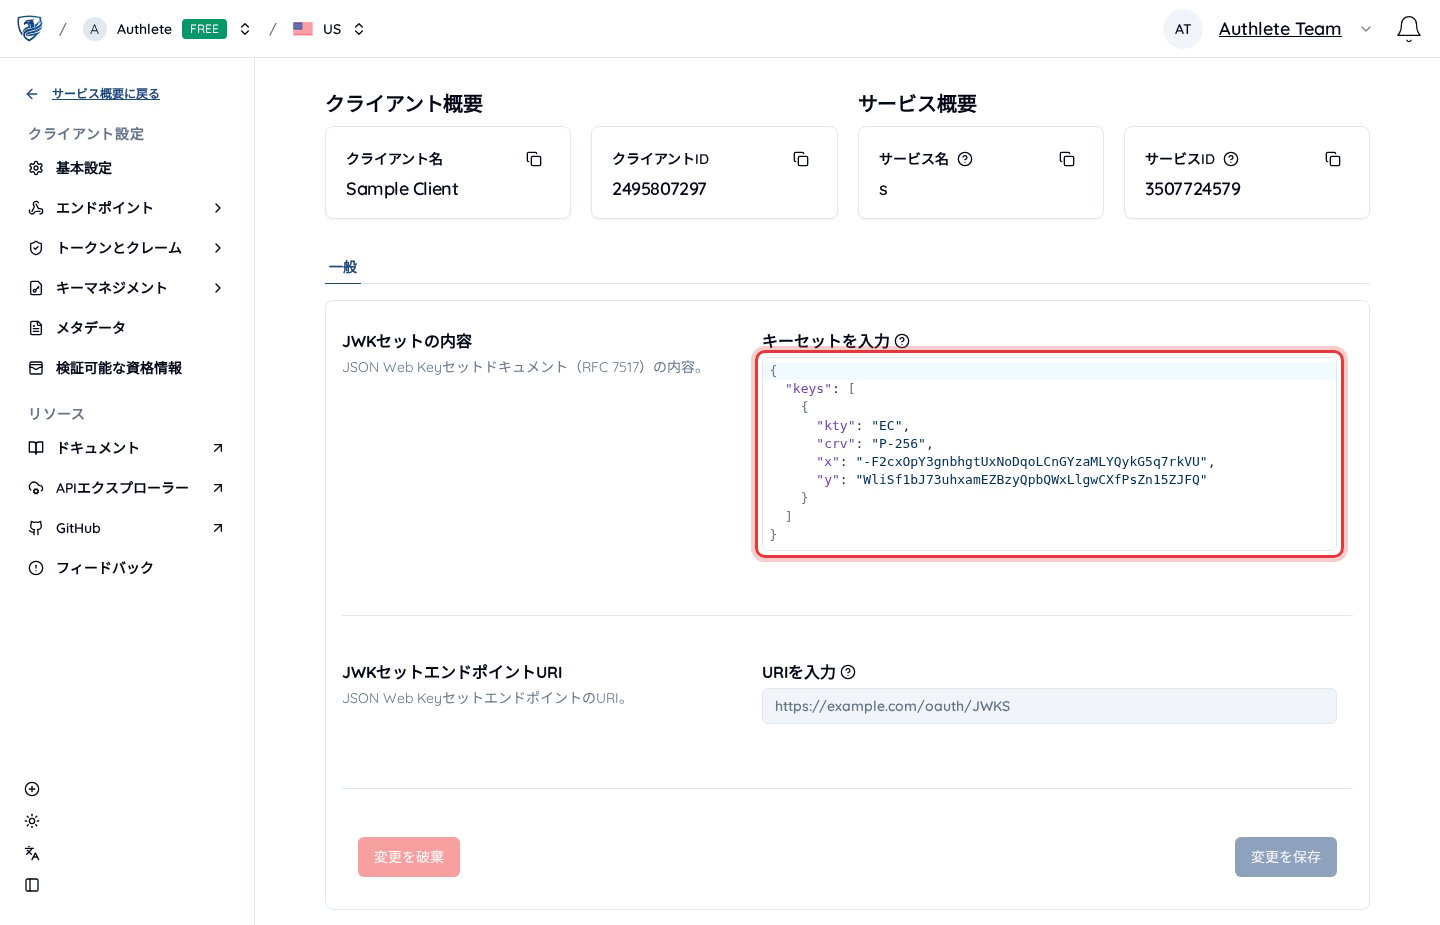Open the language translation icon
1440x925 pixels.
[32, 853]
